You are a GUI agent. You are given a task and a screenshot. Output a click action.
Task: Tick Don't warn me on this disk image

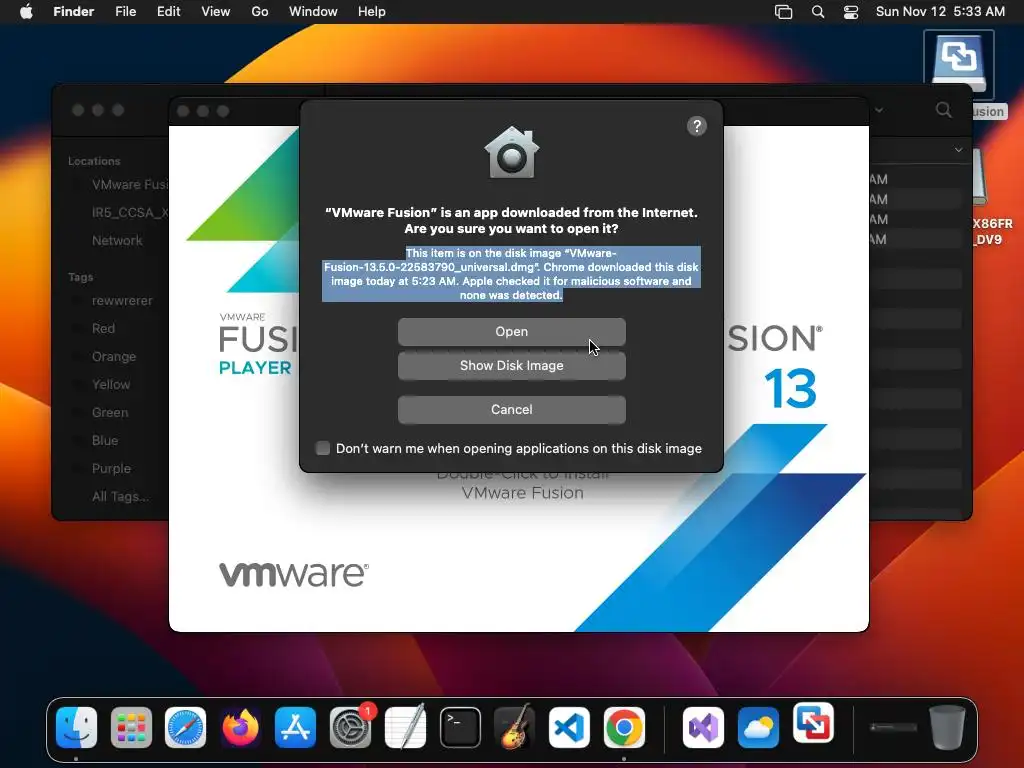coord(323,448)
